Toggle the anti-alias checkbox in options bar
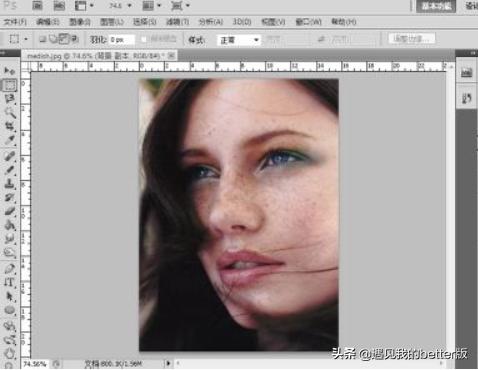Viewport: 478px width, 370px height. click(x=144, y=39)
